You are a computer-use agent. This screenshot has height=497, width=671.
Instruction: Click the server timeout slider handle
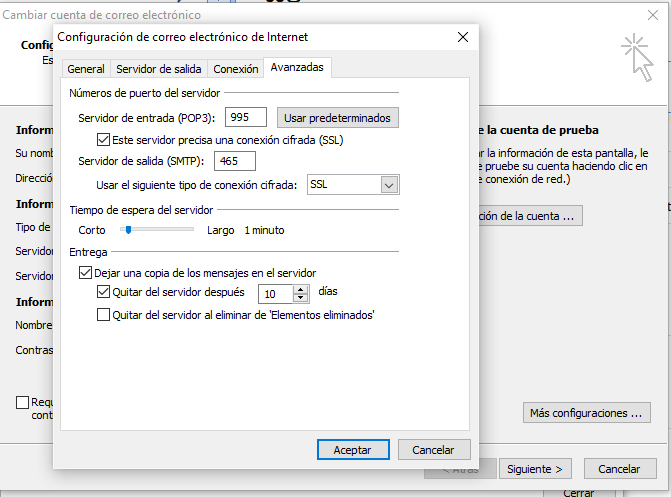click(127, 229)
